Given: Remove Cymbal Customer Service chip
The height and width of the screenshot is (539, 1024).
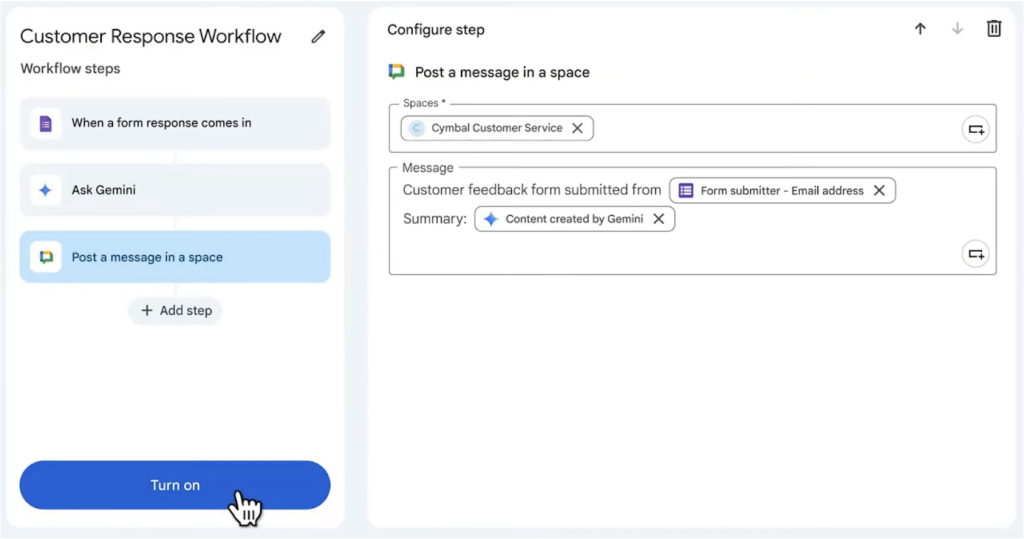Looking at the screenshot, I should pyautogui.click(x=577, y=128).
